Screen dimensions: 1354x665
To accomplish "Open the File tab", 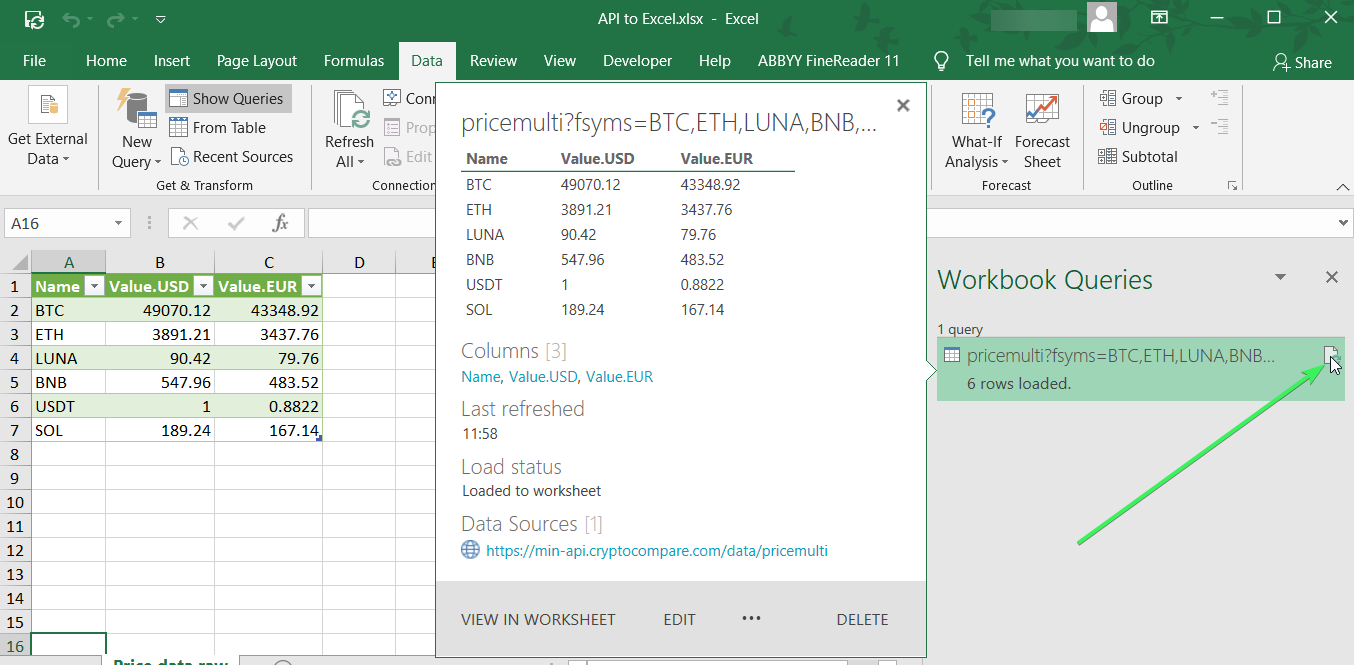I will (x=34, y=61).
